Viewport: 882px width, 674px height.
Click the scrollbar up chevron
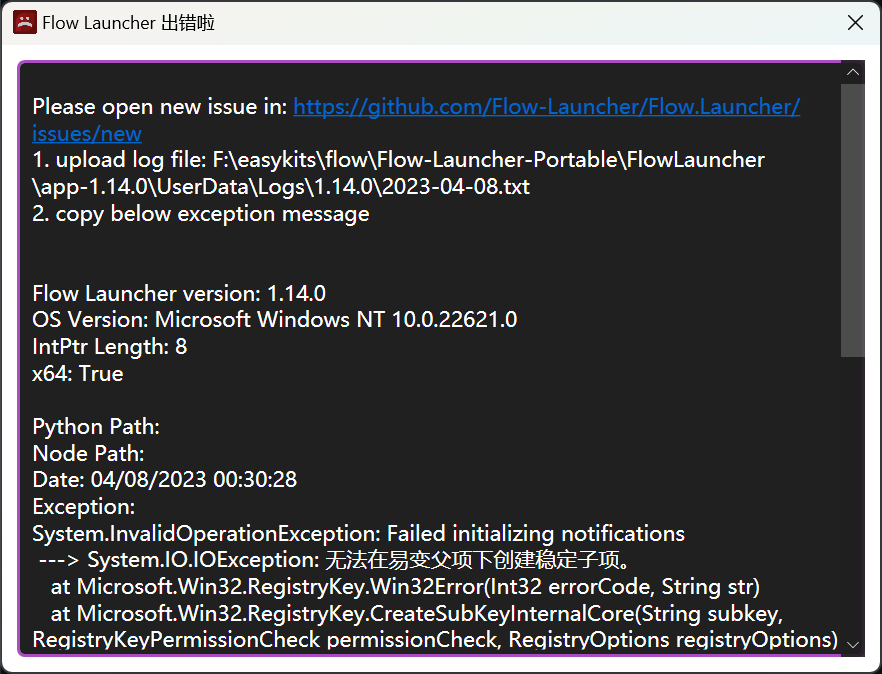(x=852, y=71)
